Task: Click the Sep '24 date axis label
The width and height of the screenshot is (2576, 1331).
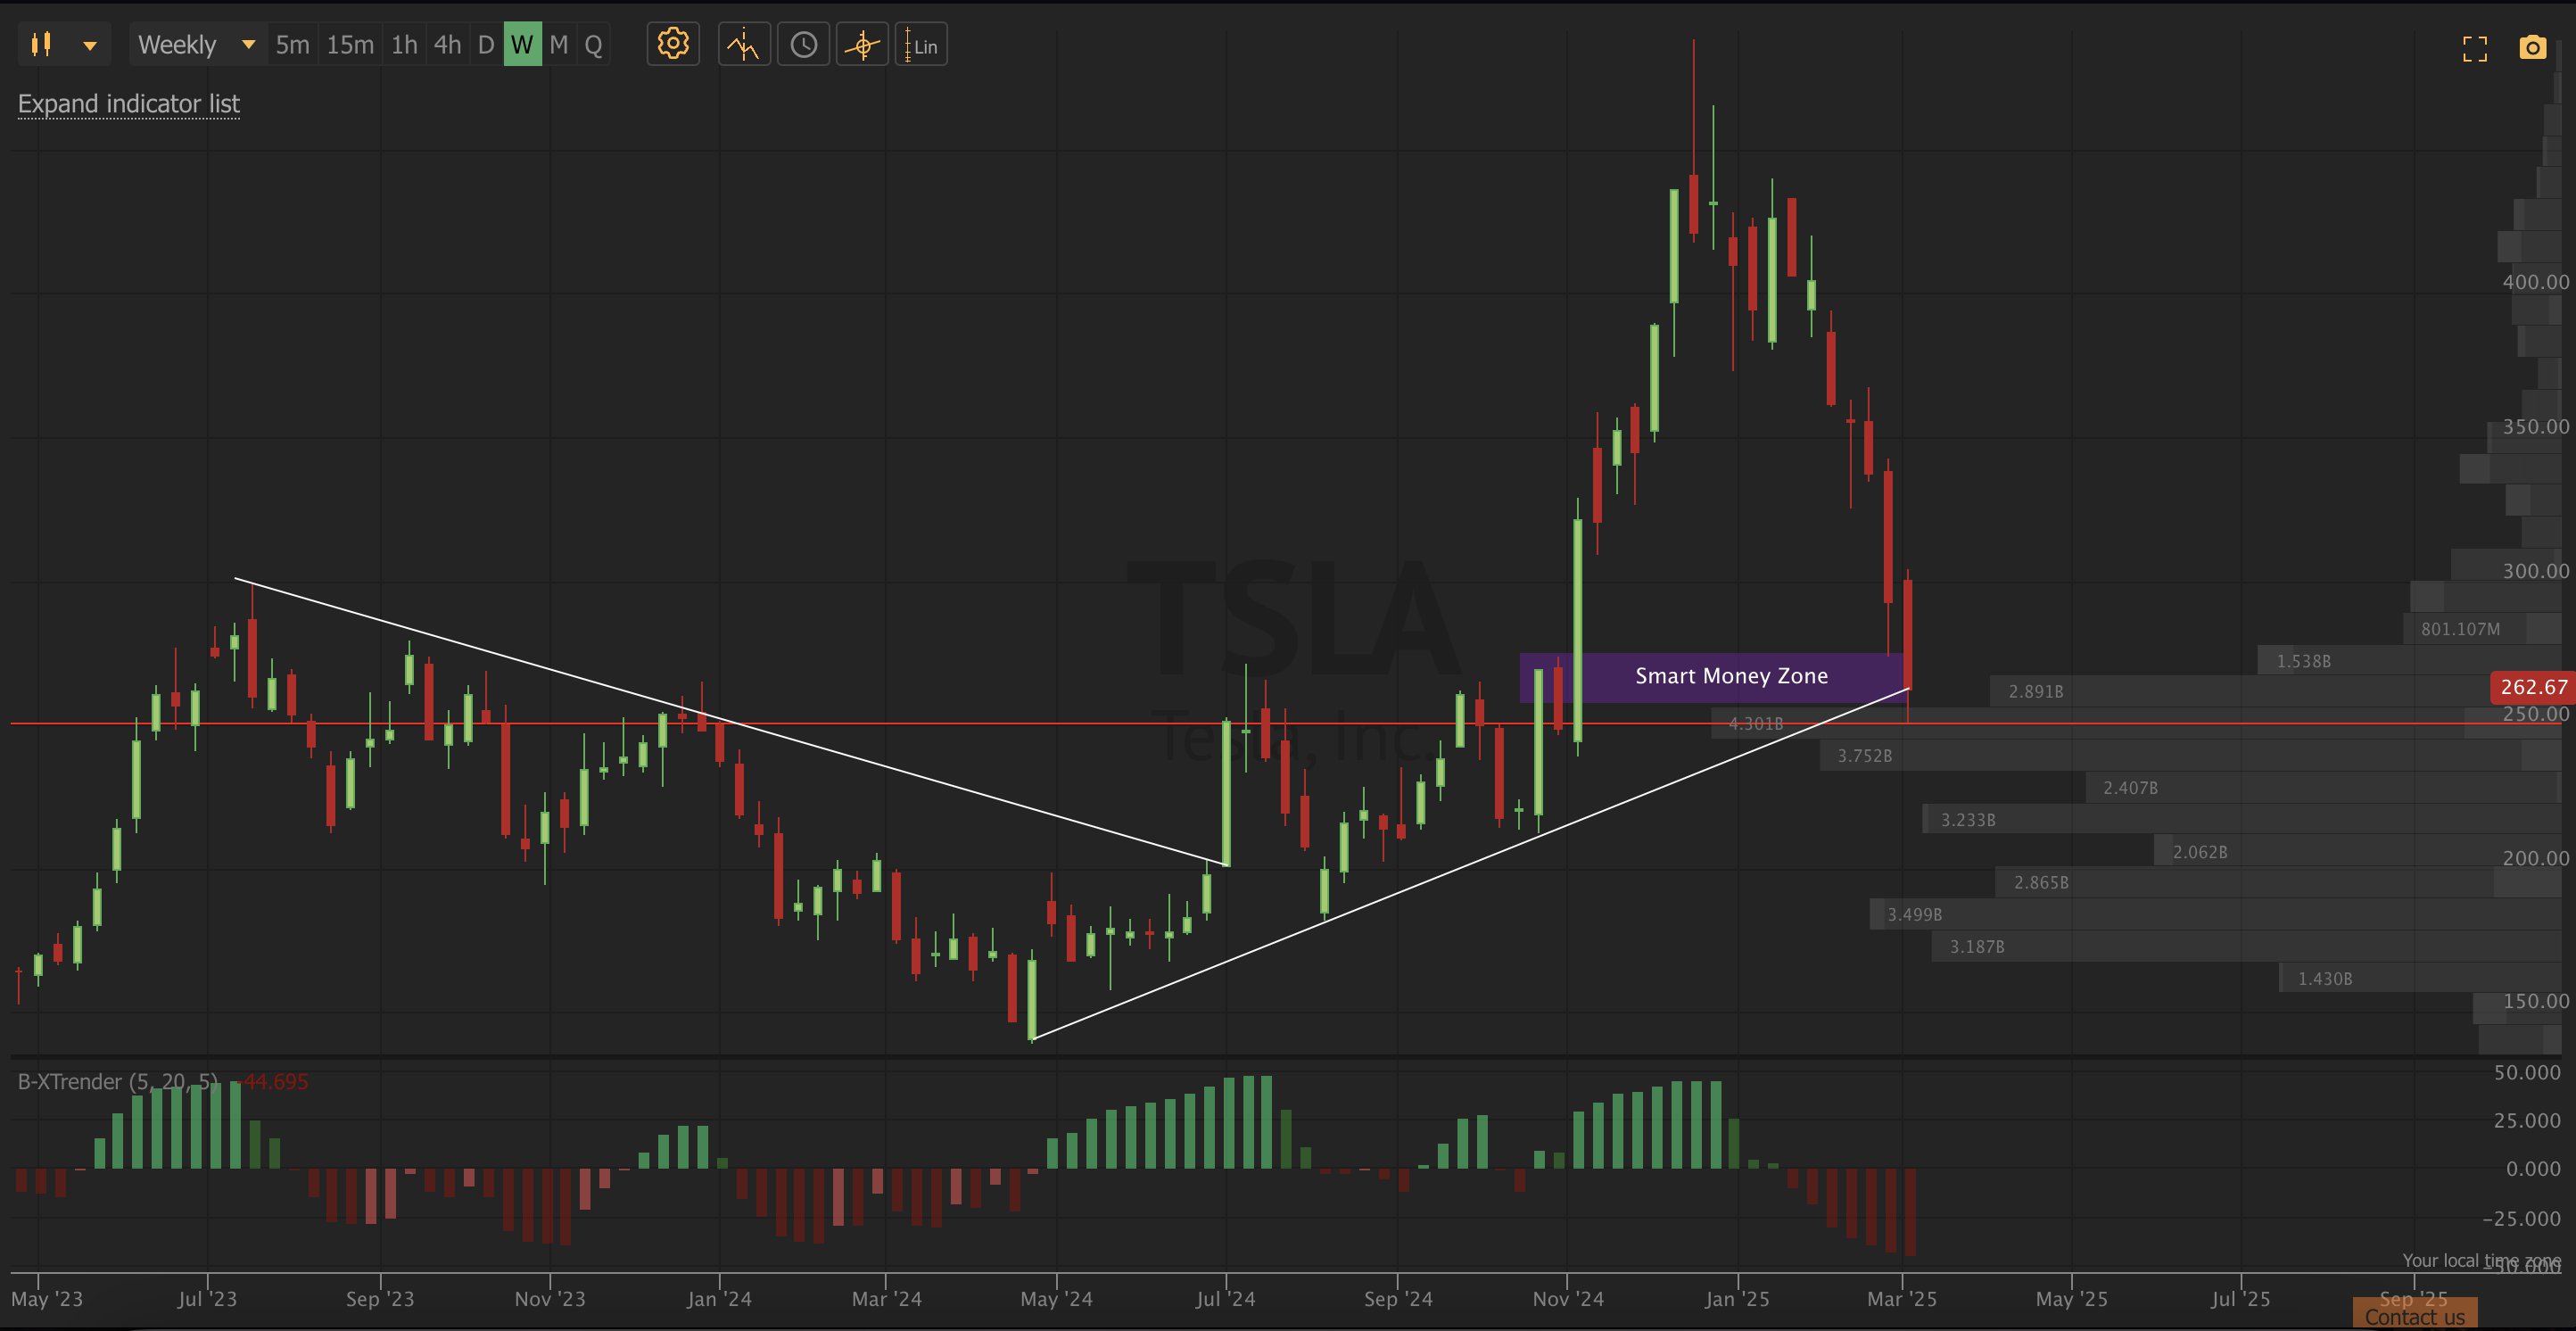Action: 1398,1299
